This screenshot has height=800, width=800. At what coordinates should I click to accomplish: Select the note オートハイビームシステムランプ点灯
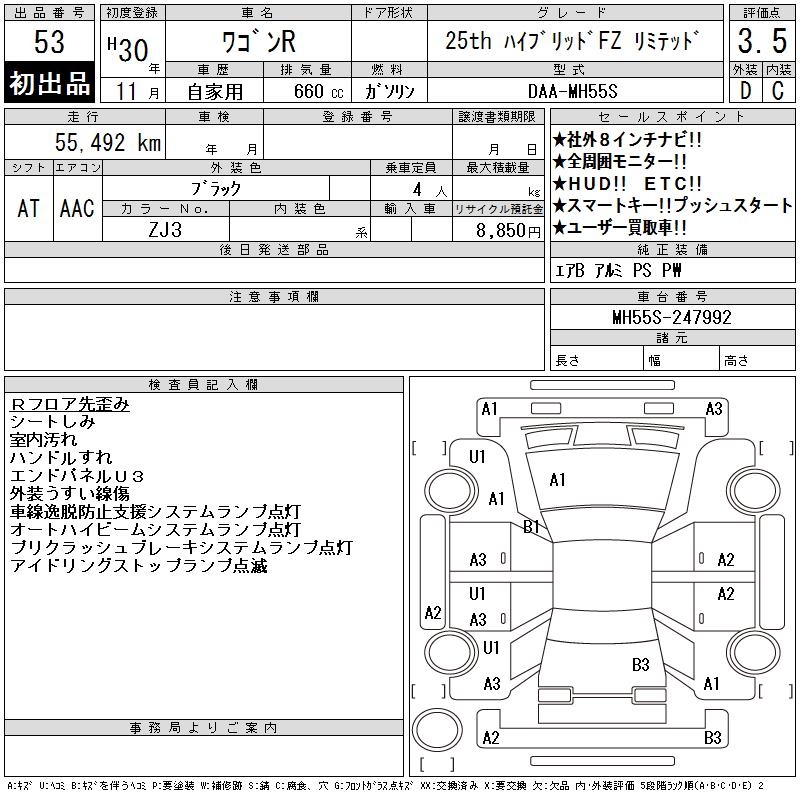[156, 529]
